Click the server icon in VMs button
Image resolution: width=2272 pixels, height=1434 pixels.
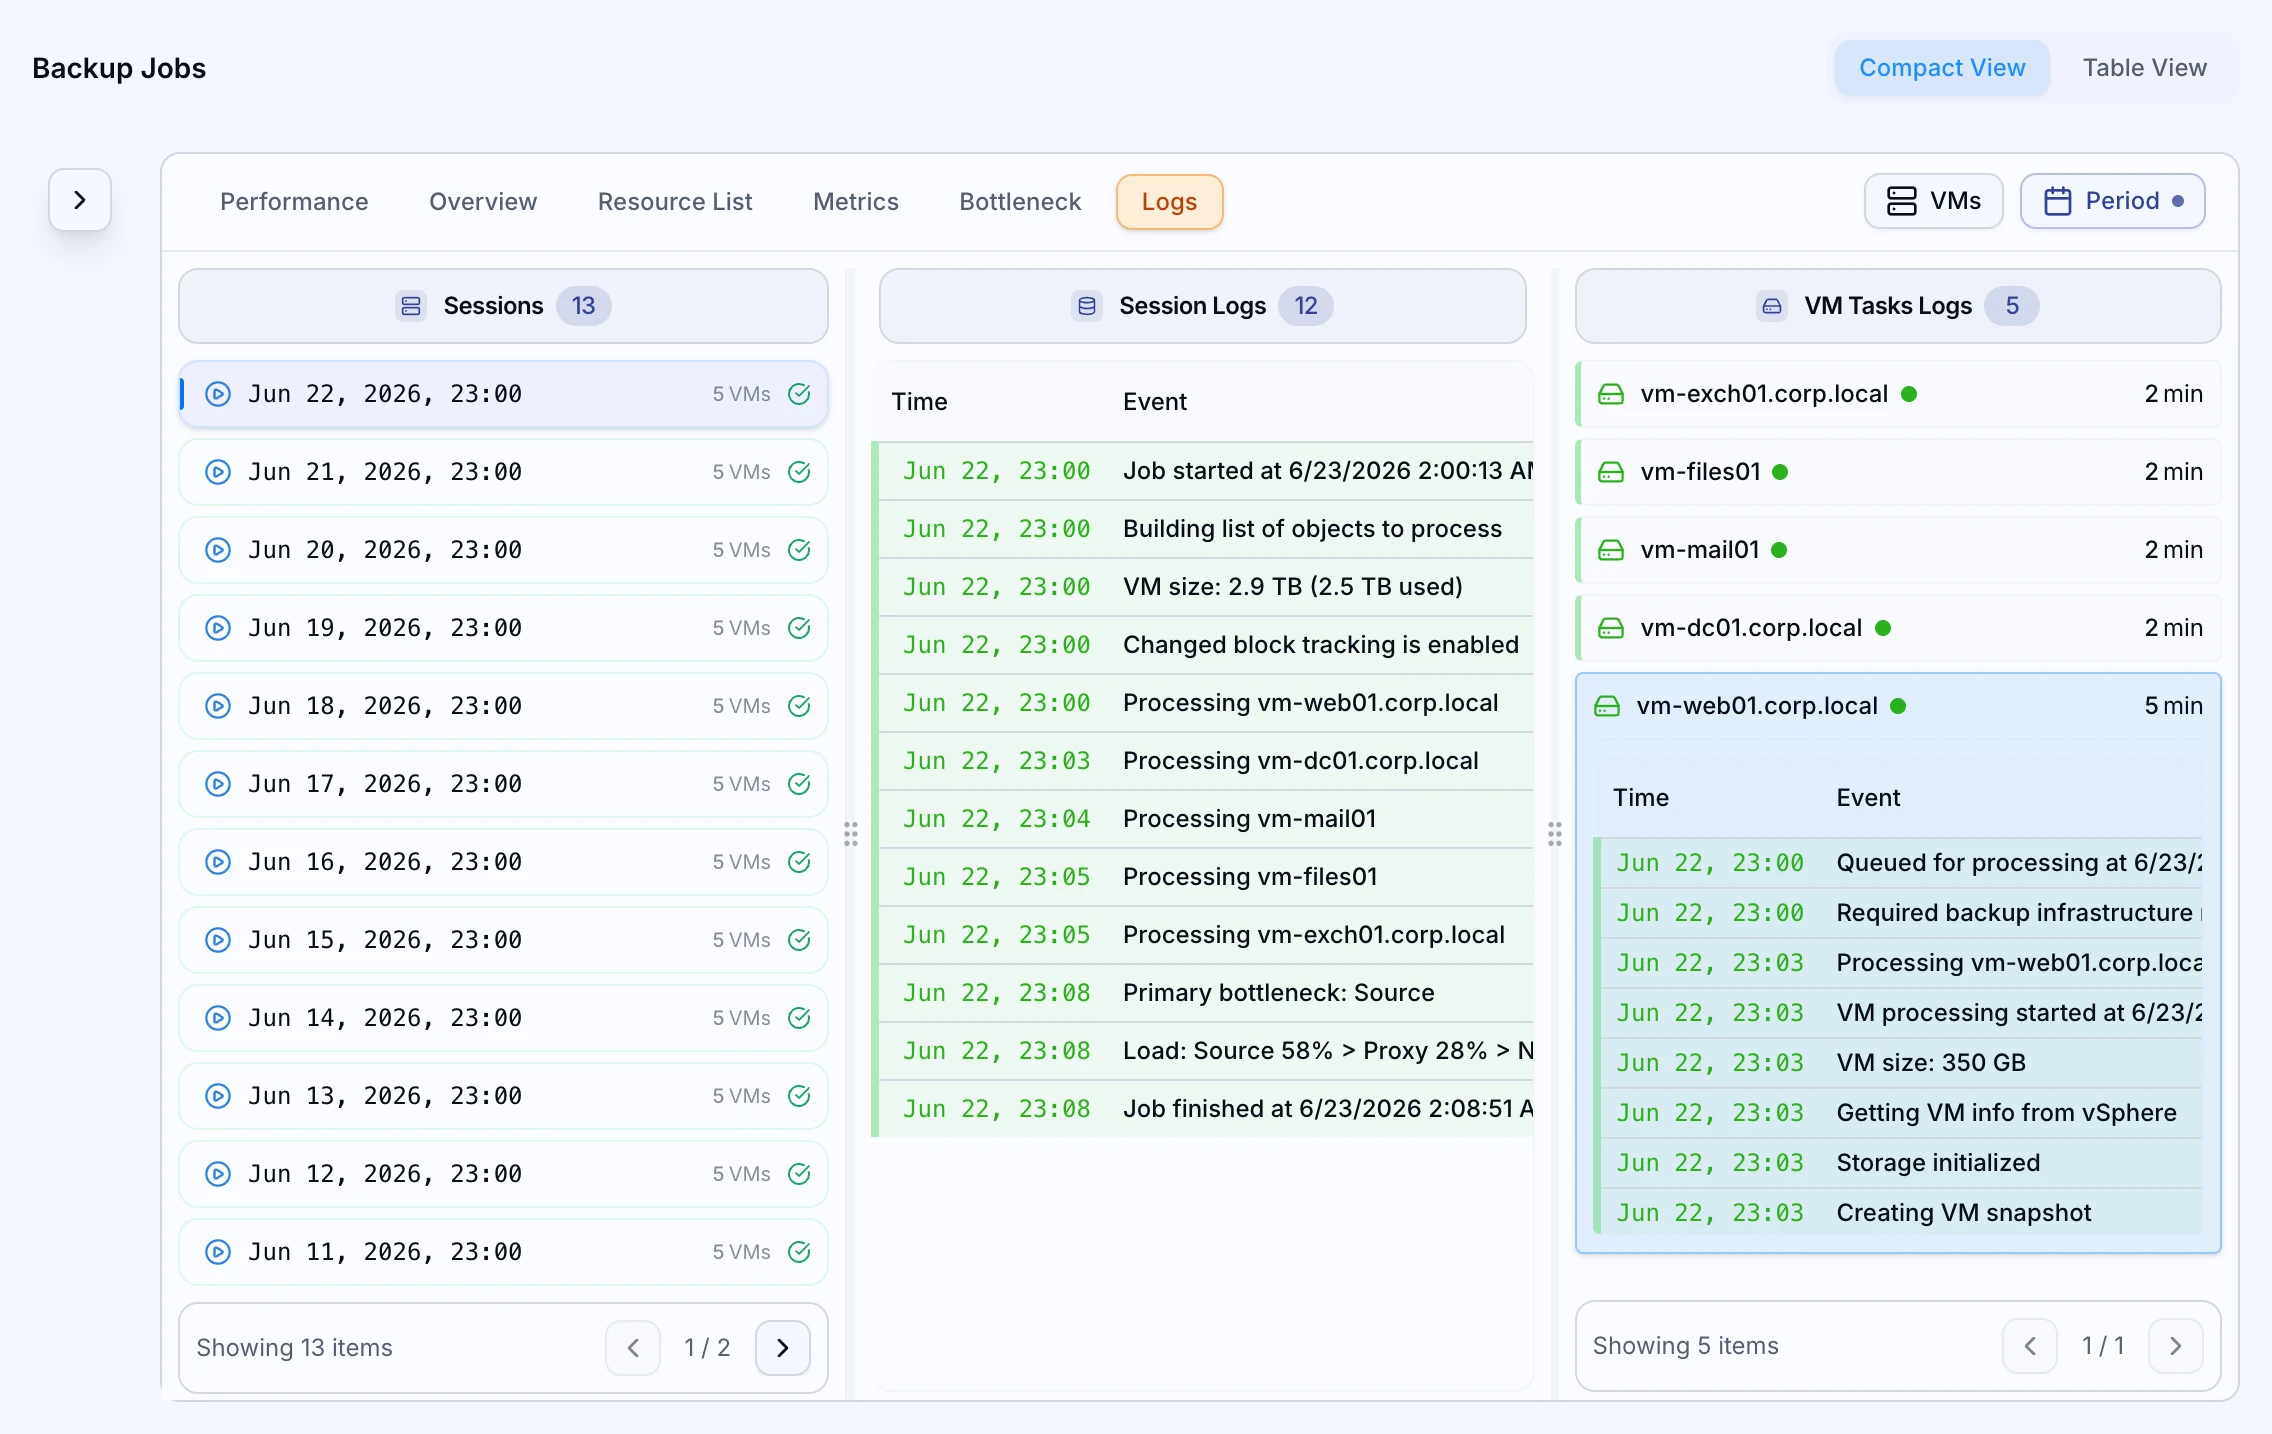[1901, 201]
